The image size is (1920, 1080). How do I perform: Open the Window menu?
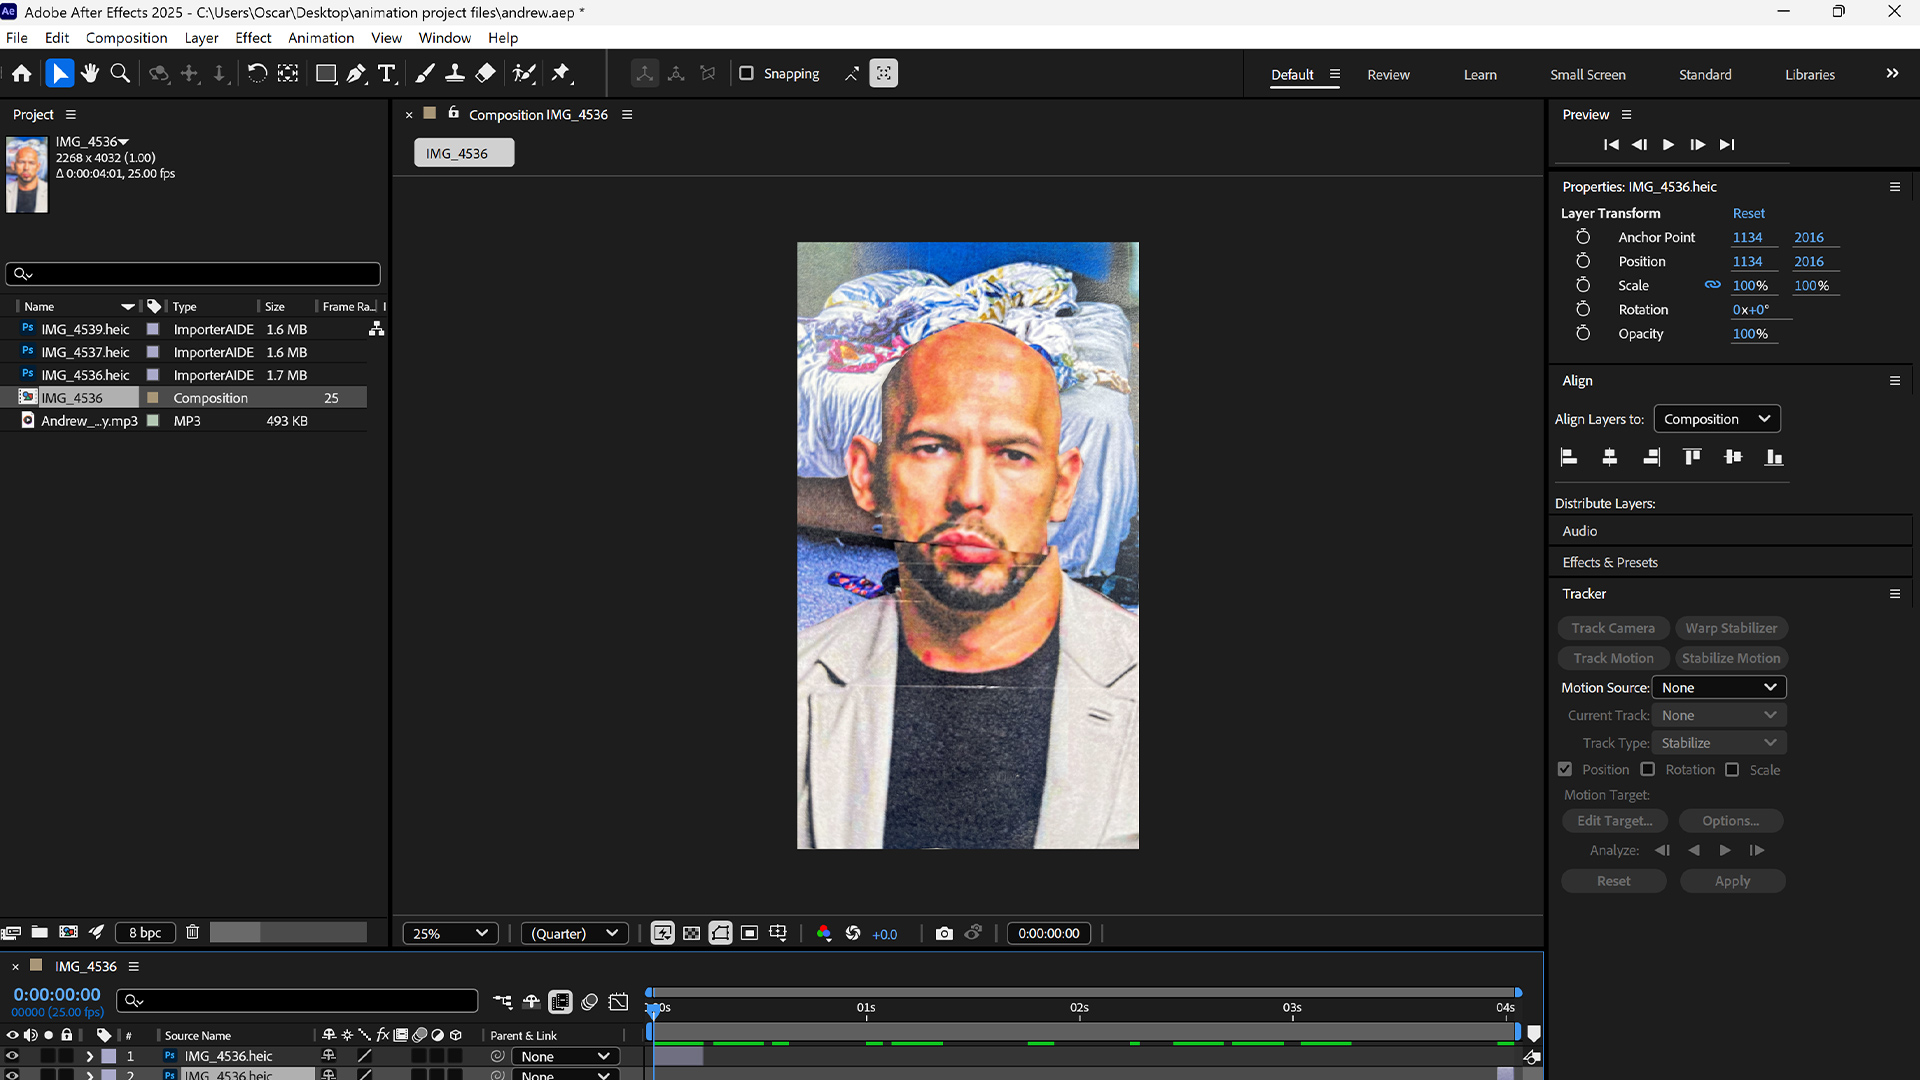coord(444,38)
